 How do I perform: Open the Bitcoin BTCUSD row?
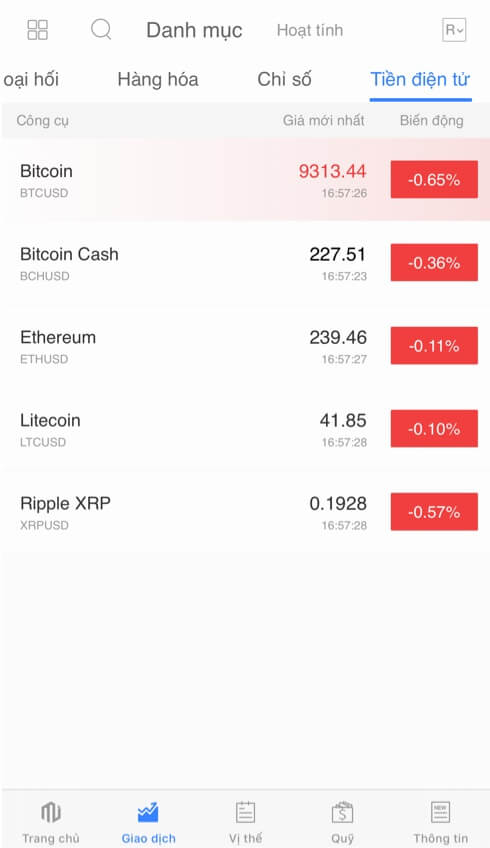[245, 180]
